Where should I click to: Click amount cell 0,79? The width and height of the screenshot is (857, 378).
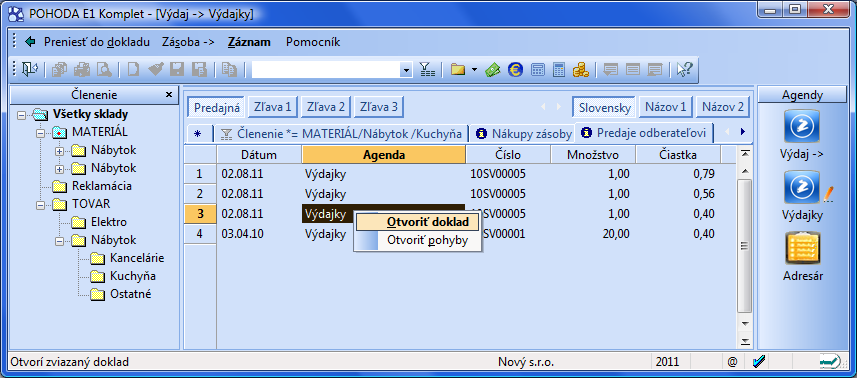[x=678, y=174]
